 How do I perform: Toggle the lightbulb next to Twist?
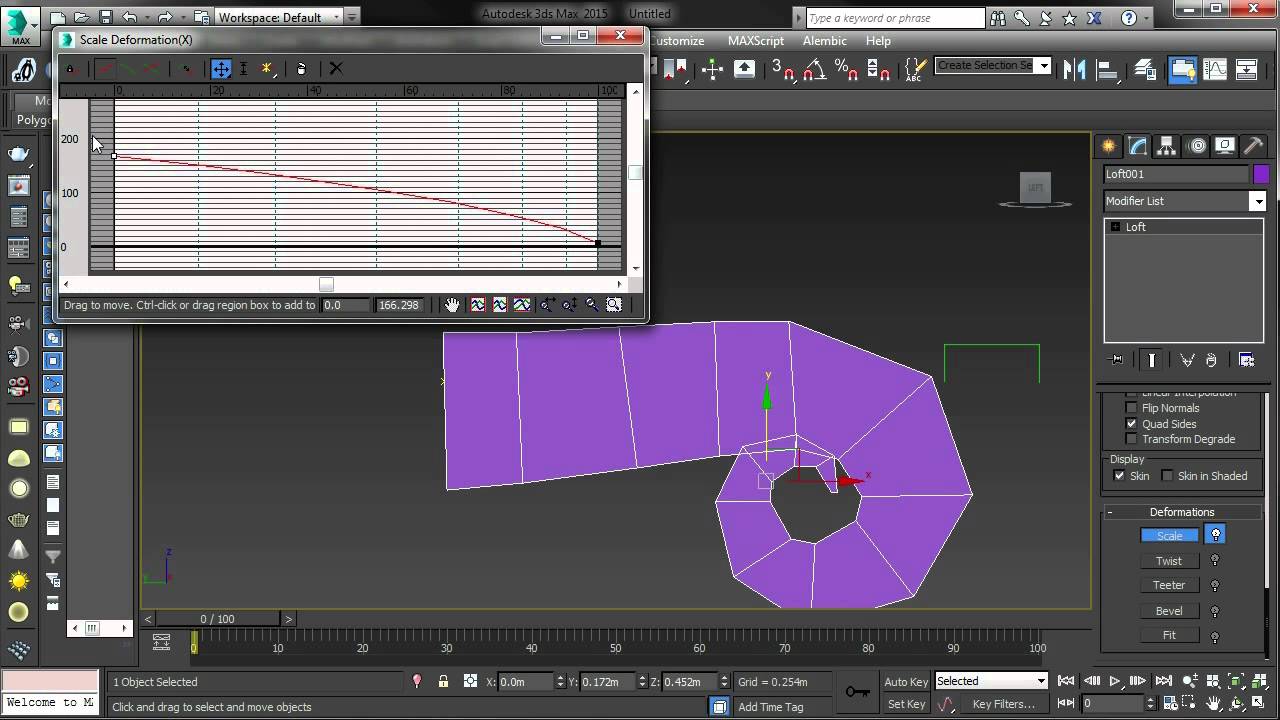[1215, 561]
